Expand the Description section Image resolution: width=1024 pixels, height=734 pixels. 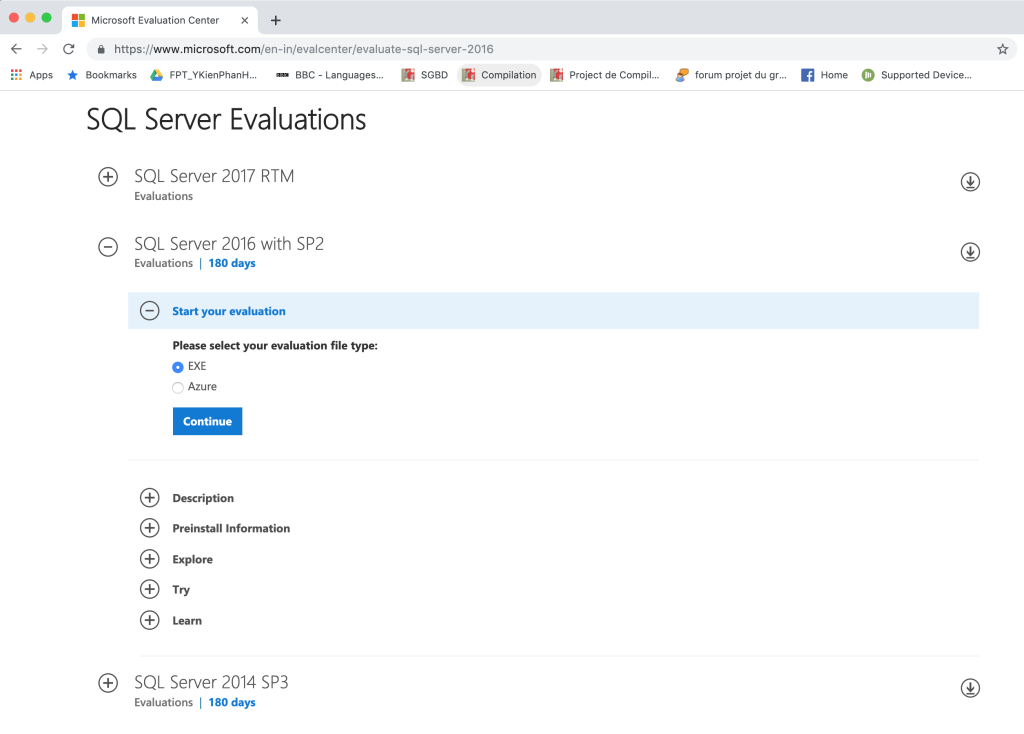tap(149, 497)
